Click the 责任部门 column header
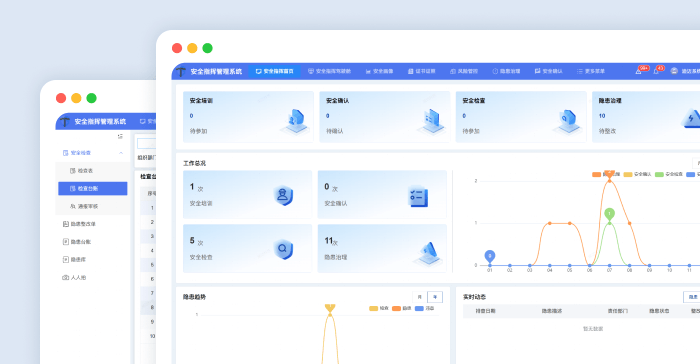The image size is (700, 364). pyautogui.click(x=618, y=311)
